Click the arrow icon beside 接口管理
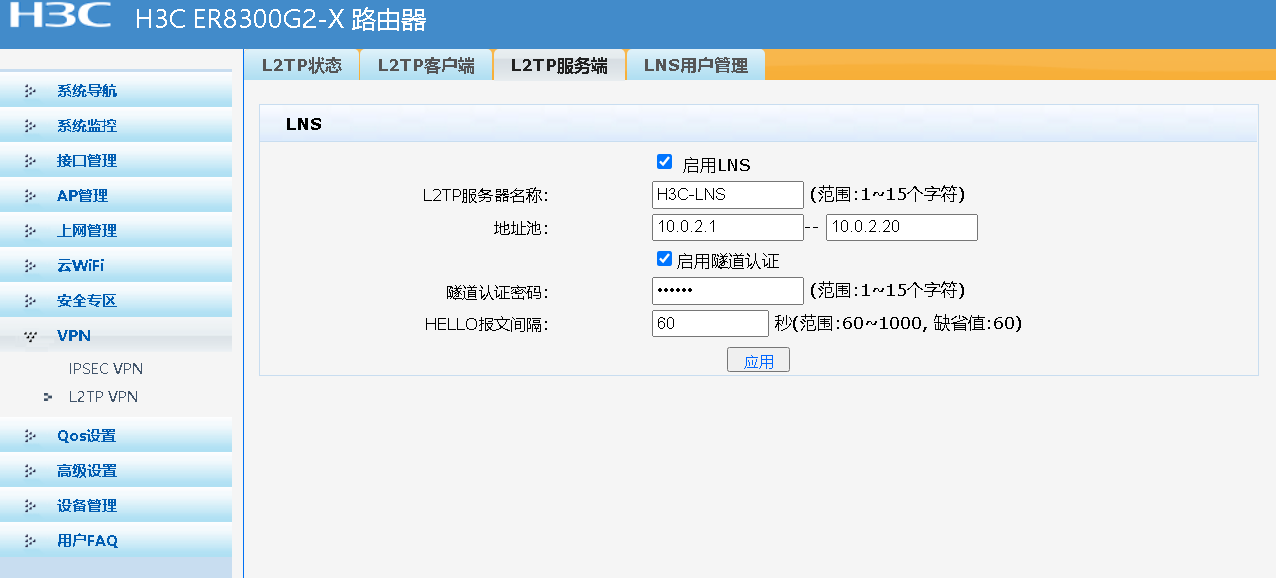Image resolution: width=1276 pixels, height=578 pixels. coord(31,161)
